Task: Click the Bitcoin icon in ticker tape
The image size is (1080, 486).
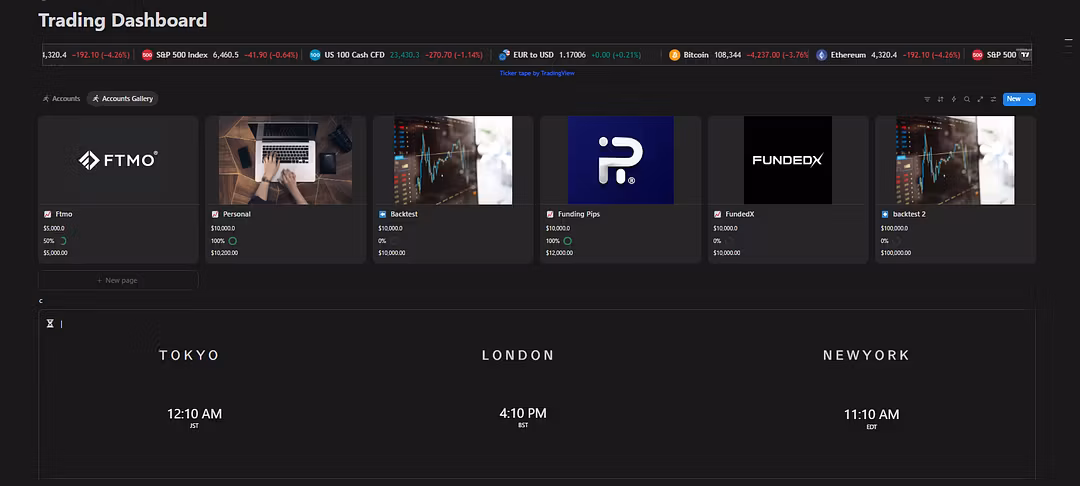Action: (x=675, y=55)
